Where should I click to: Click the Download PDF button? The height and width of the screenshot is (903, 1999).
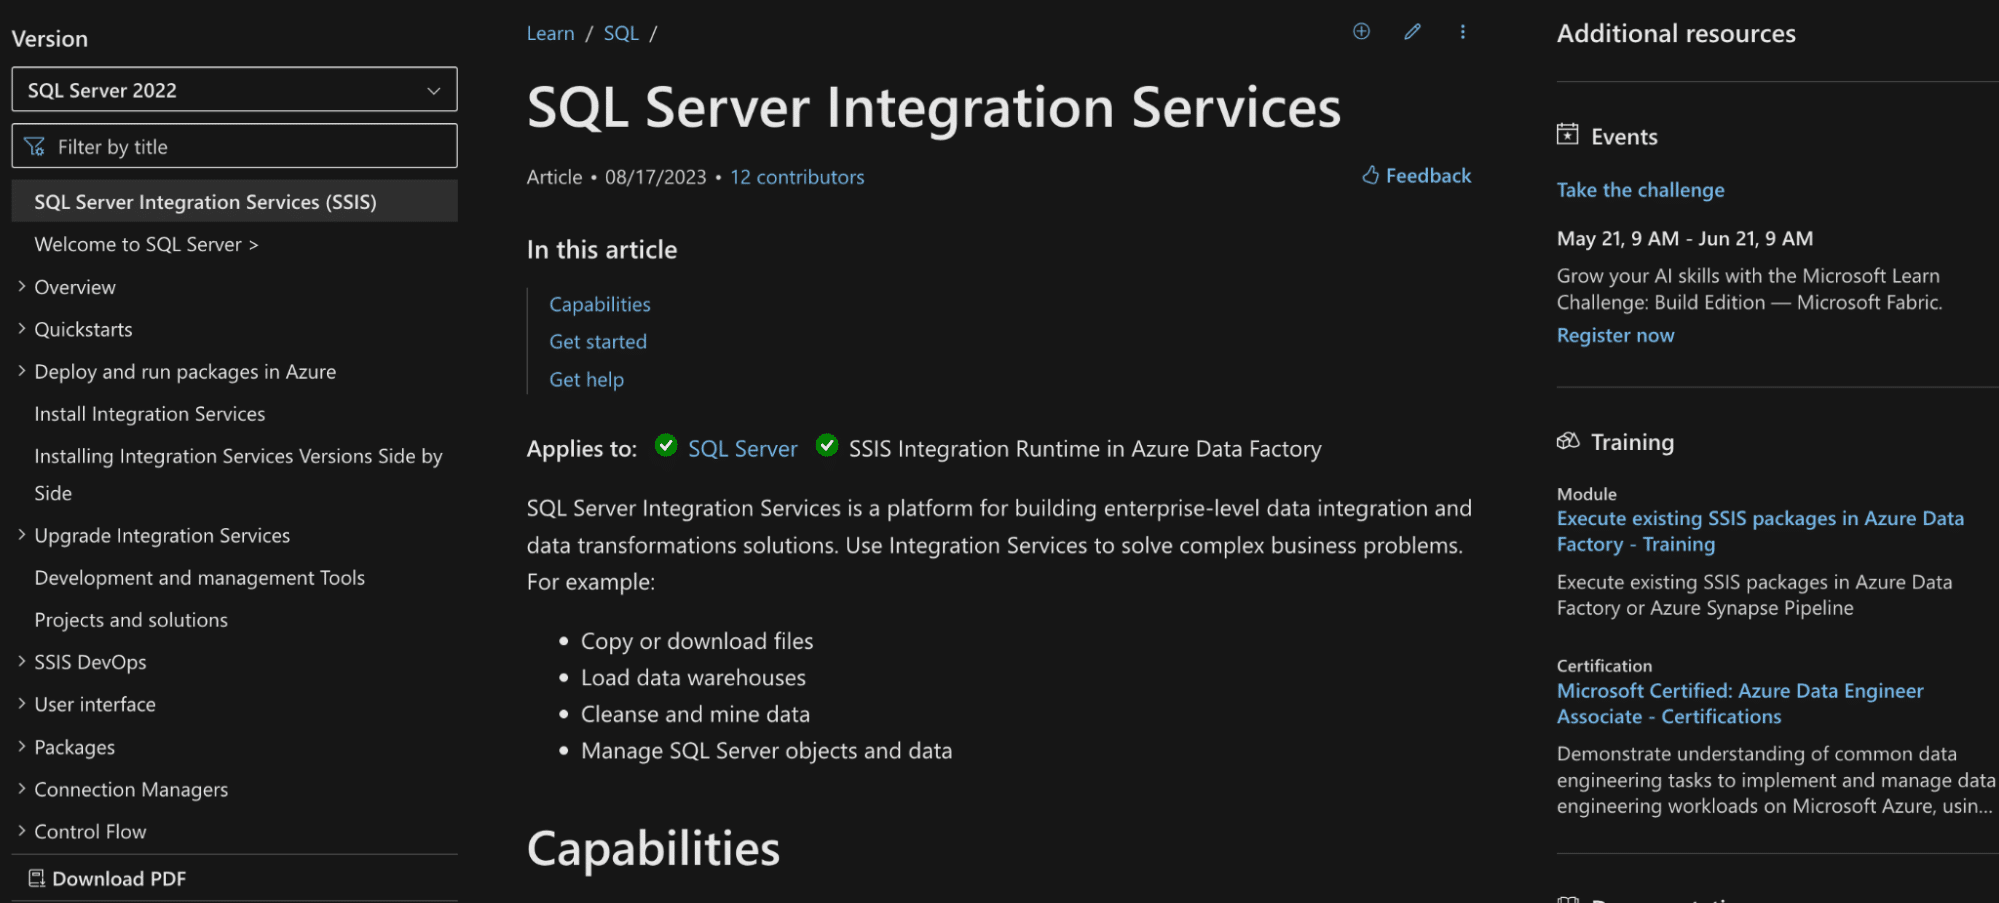[107, 878]
